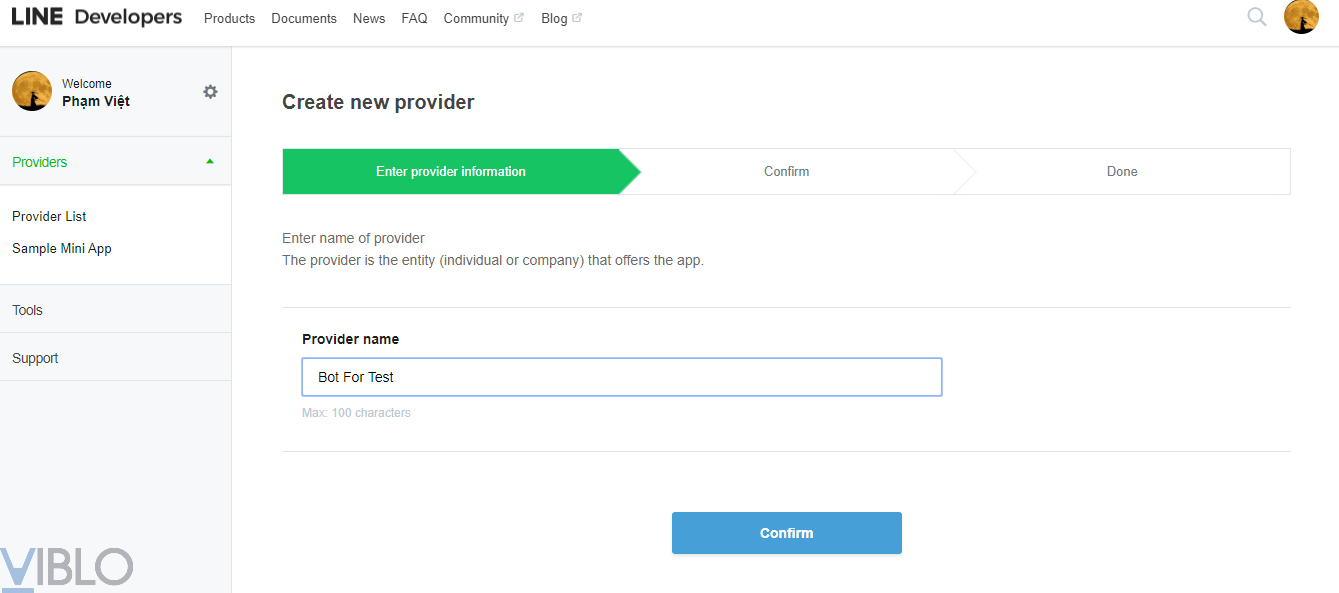Go to Documents page

click(x=304, y=18)
